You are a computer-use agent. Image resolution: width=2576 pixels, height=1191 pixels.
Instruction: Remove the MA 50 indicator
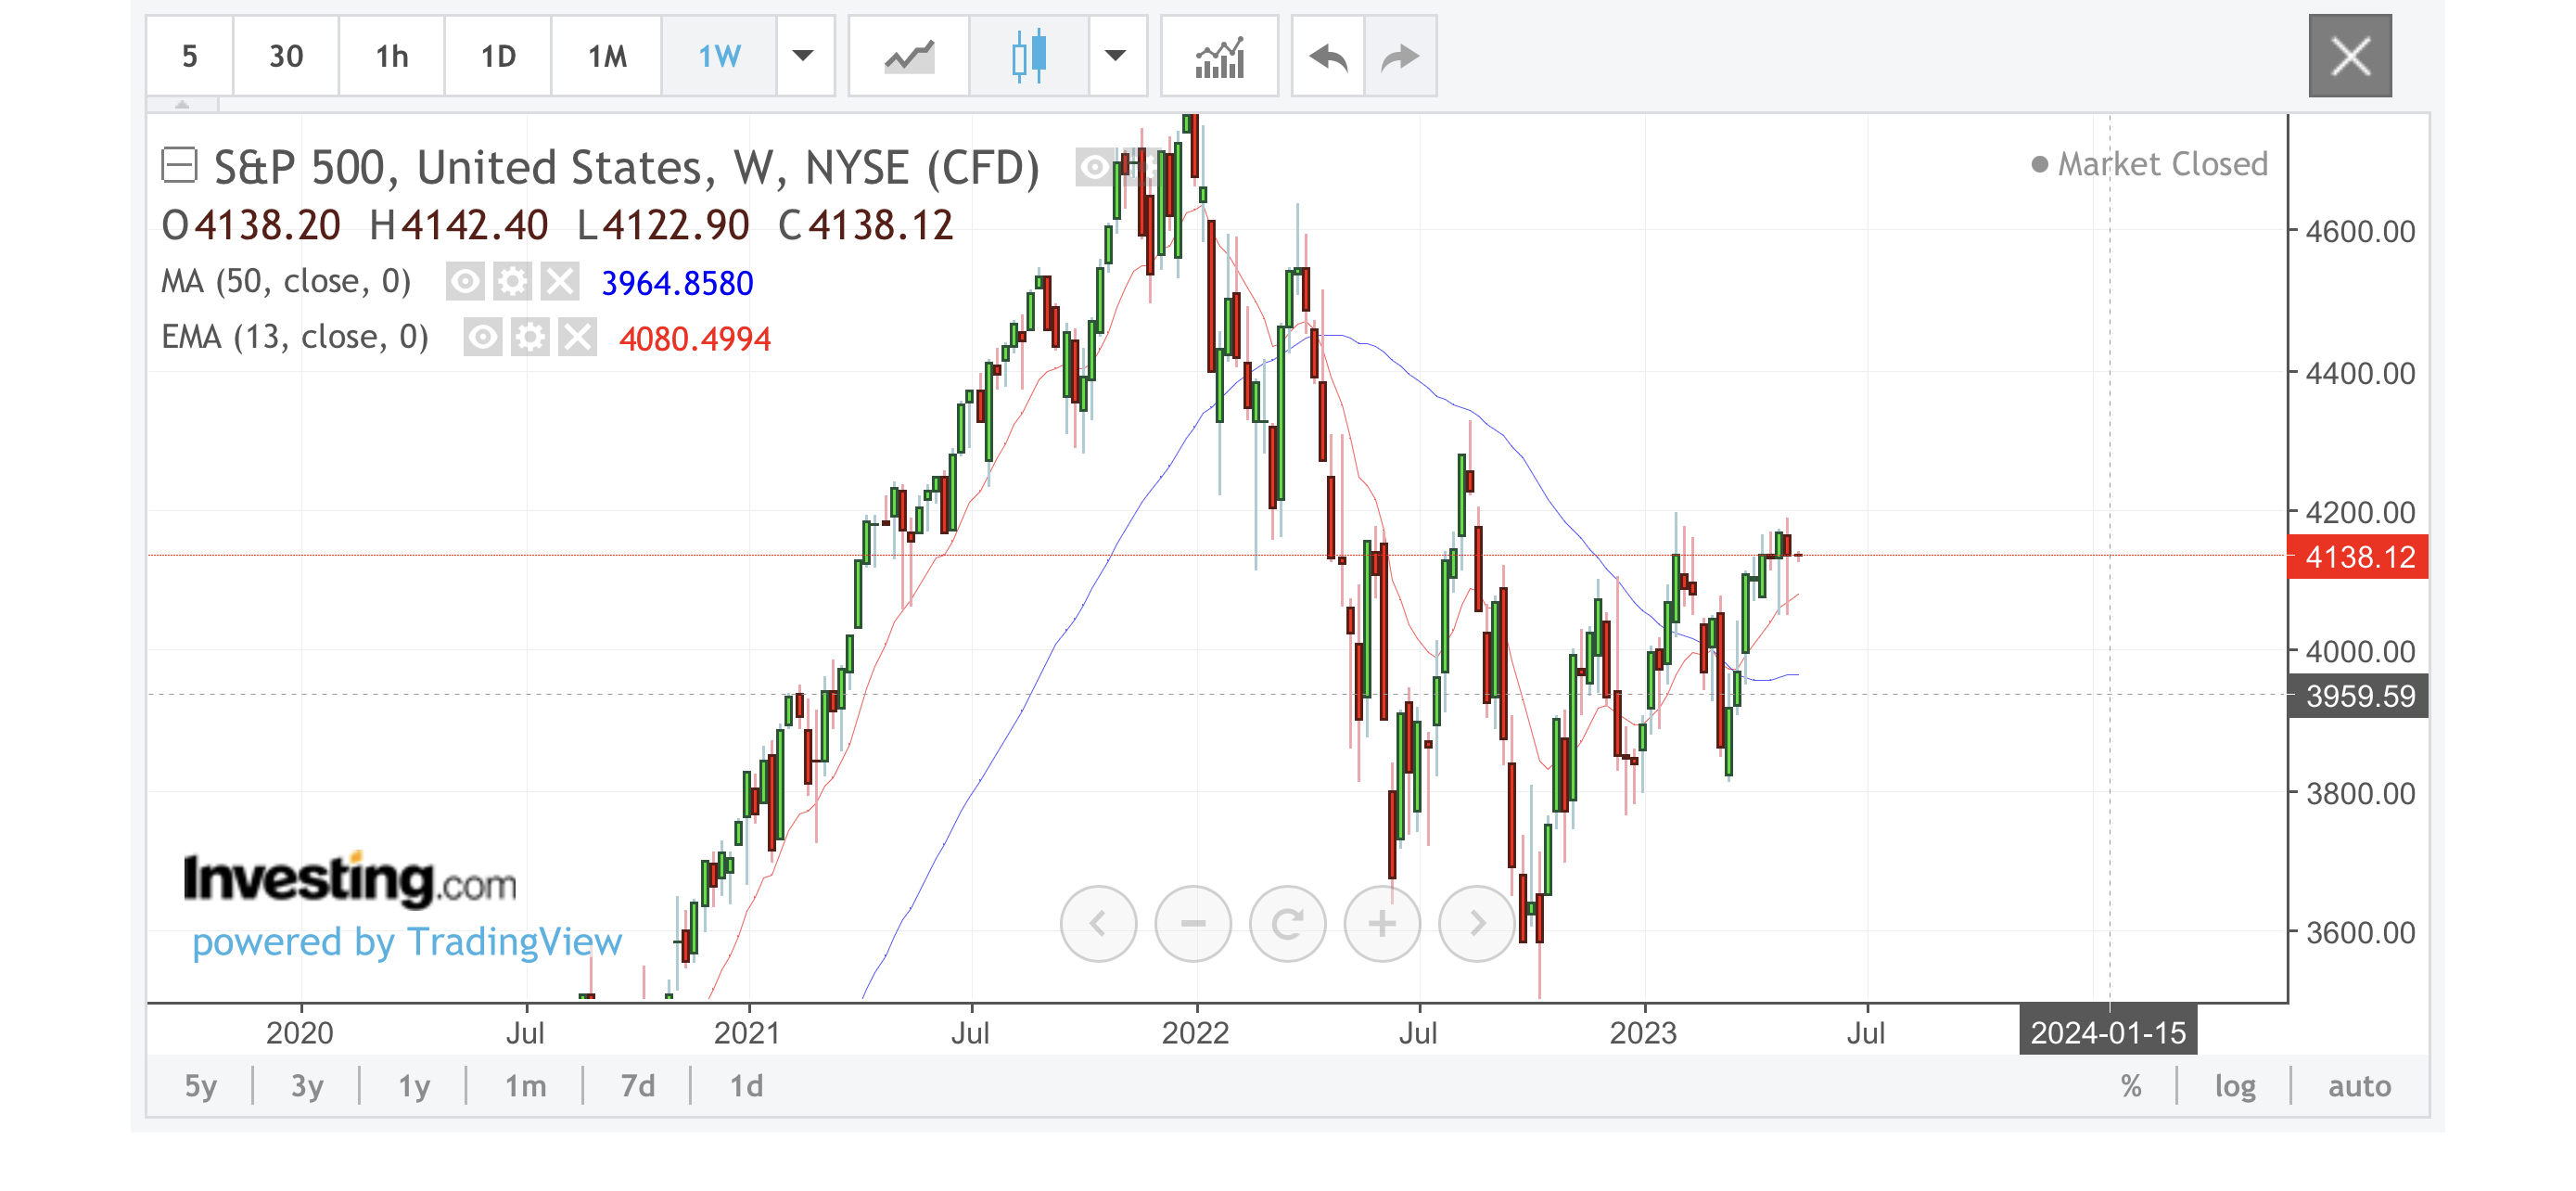[560, 282]
